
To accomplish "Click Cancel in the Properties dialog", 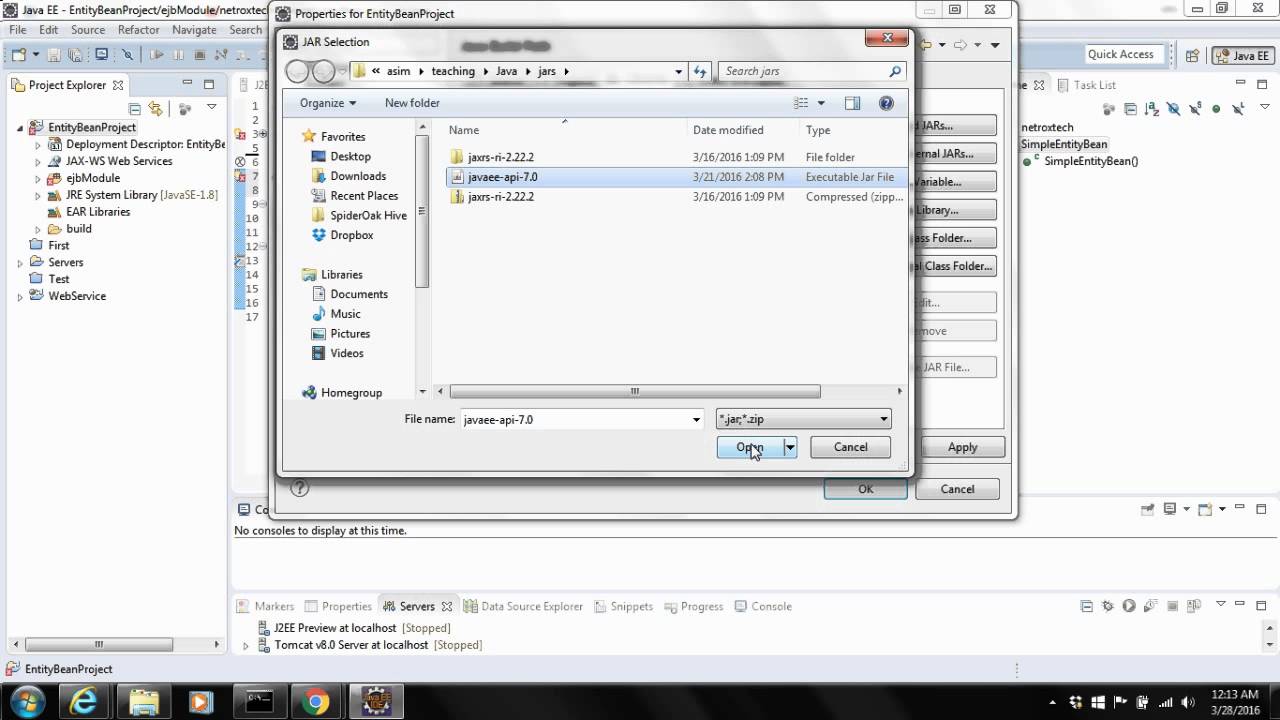I will (957, 489).
